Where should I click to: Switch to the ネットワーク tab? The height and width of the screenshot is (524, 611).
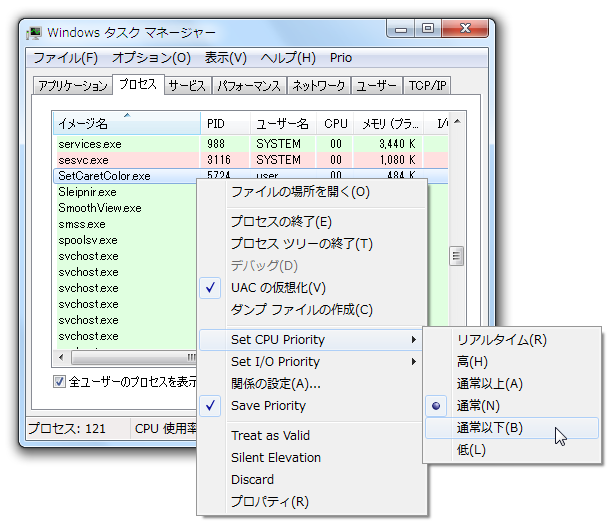click(318, 86)
